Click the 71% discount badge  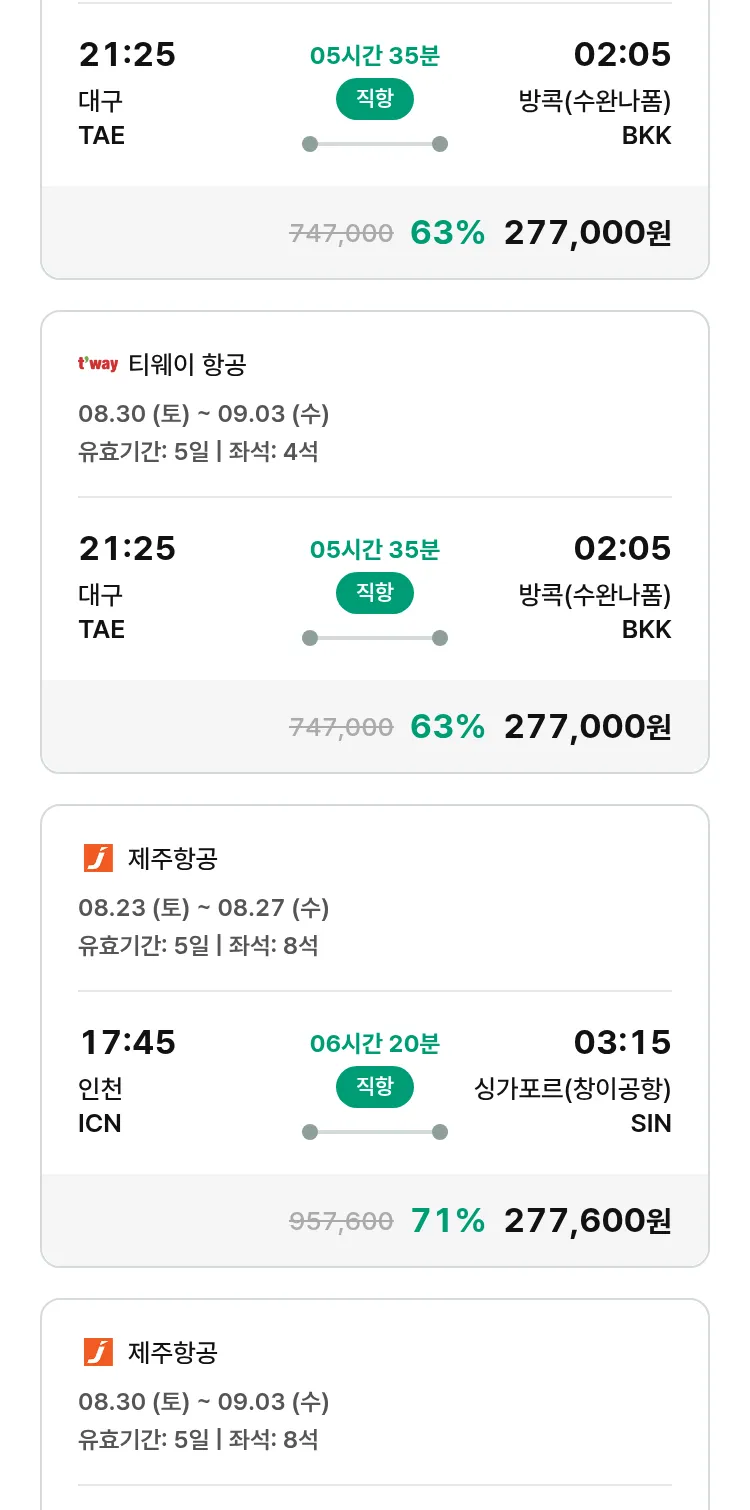coord(447,1220)
